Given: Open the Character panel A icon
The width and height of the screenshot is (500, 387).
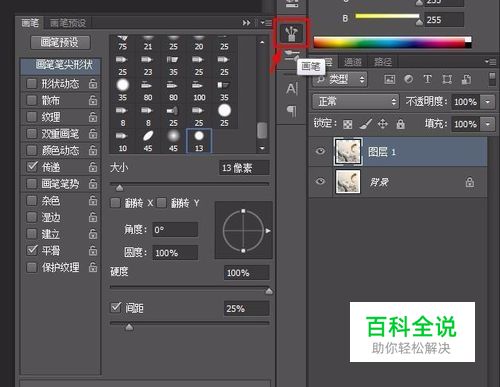Looking at the screenshot, I should [292, 89].
